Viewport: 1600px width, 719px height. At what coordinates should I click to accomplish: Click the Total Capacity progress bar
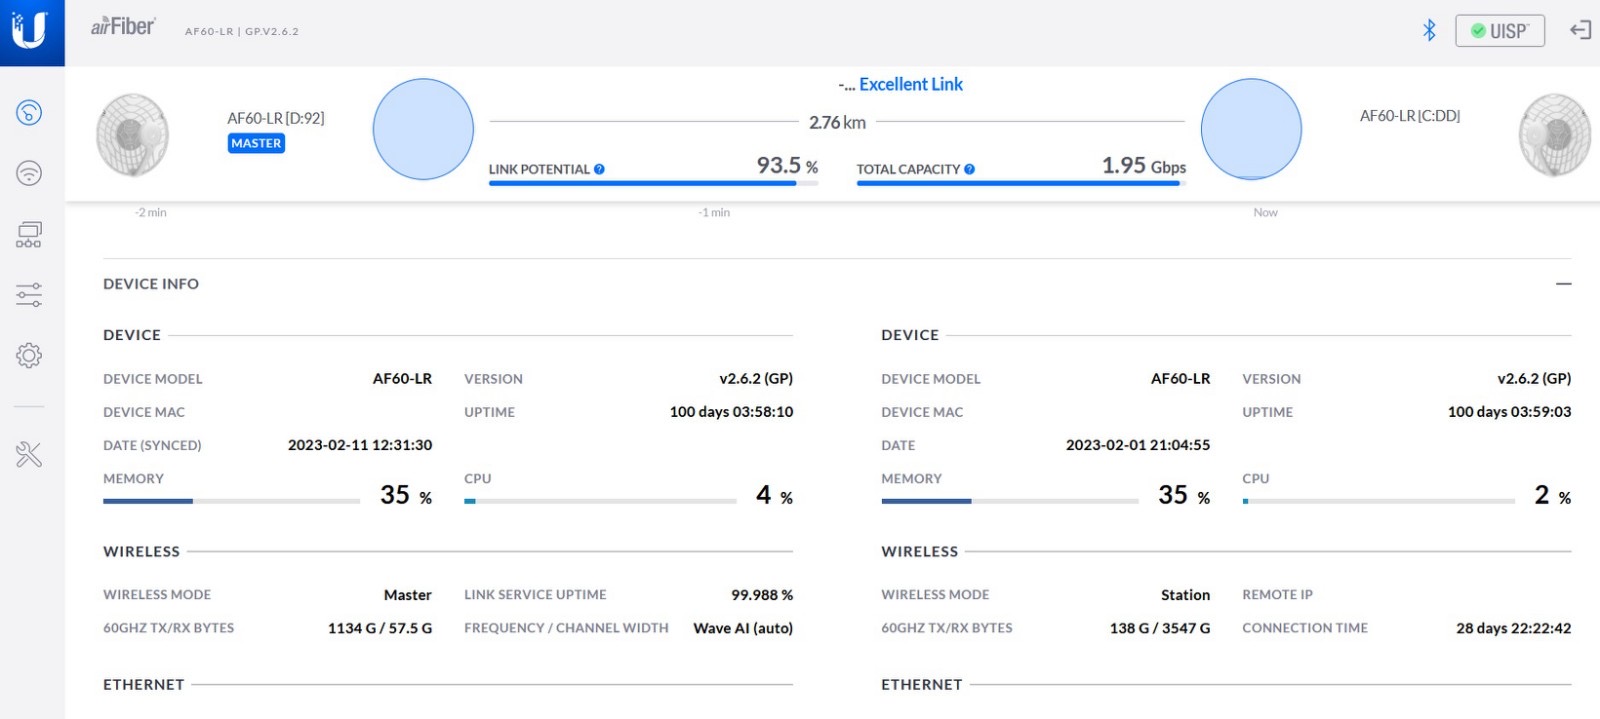(1020, 184)
